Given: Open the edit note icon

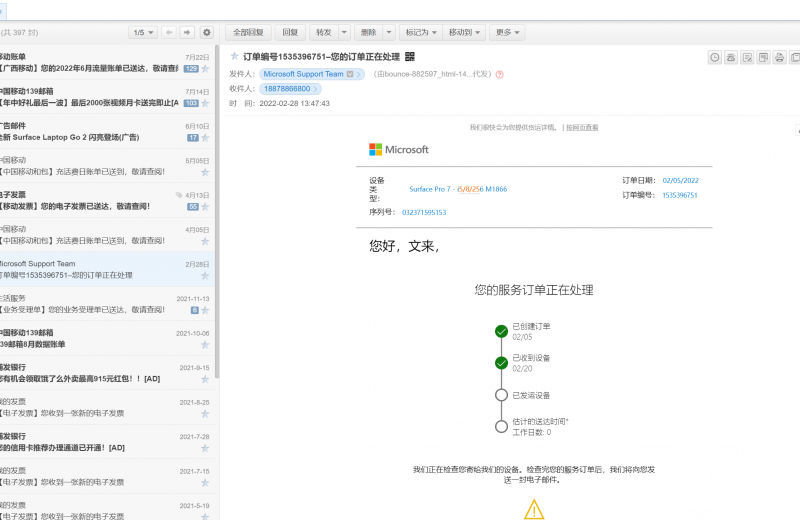Looking at the screenshot, I should coord(747,58).
